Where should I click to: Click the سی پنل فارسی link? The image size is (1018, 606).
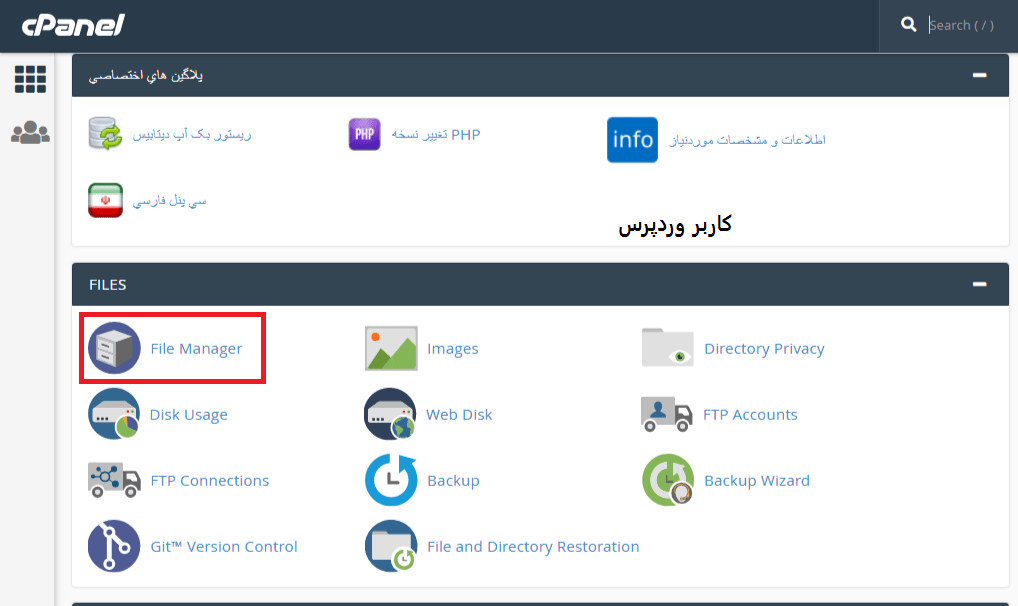[169, 201]
